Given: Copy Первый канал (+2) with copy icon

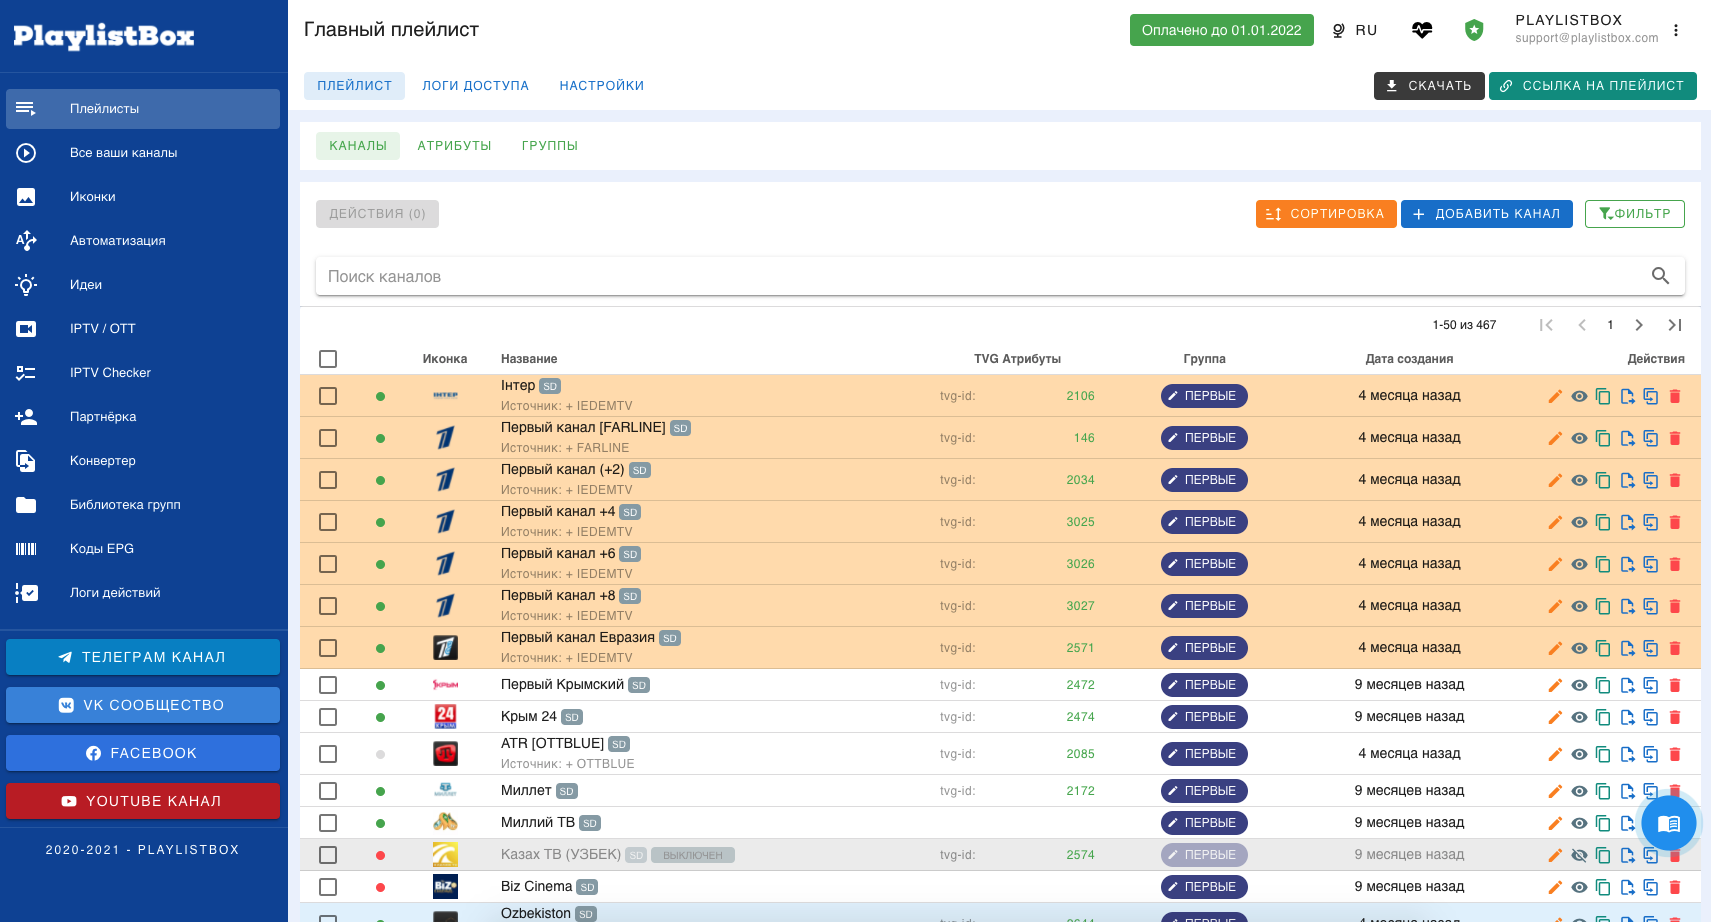Looking at the screenshot, I should tap(1603, 480).
